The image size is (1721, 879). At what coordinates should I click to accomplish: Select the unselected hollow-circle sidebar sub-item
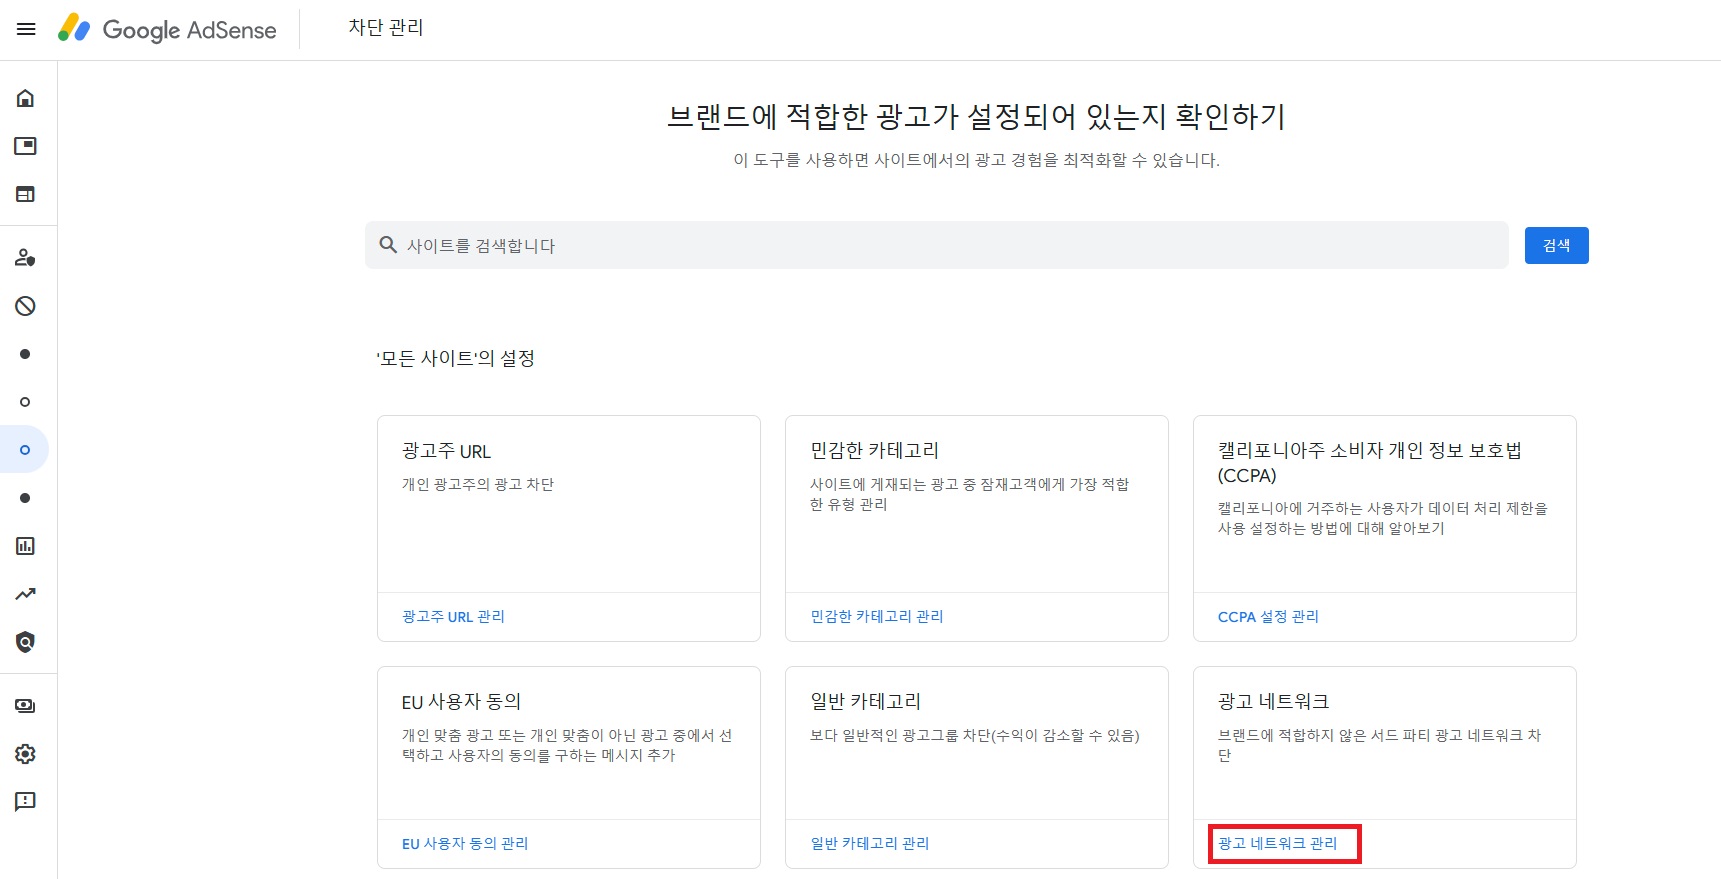click(25, 402)
